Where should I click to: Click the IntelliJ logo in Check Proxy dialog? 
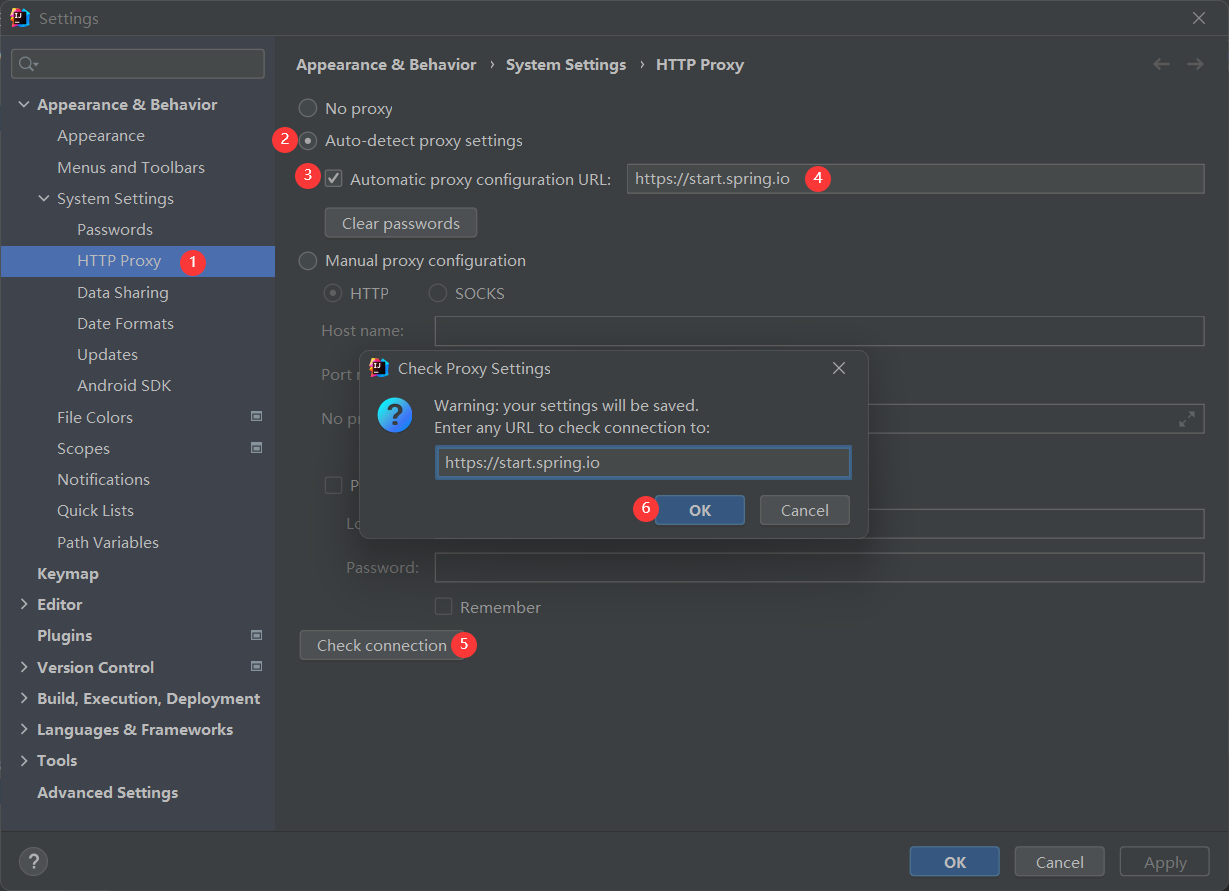coord(379,368)
